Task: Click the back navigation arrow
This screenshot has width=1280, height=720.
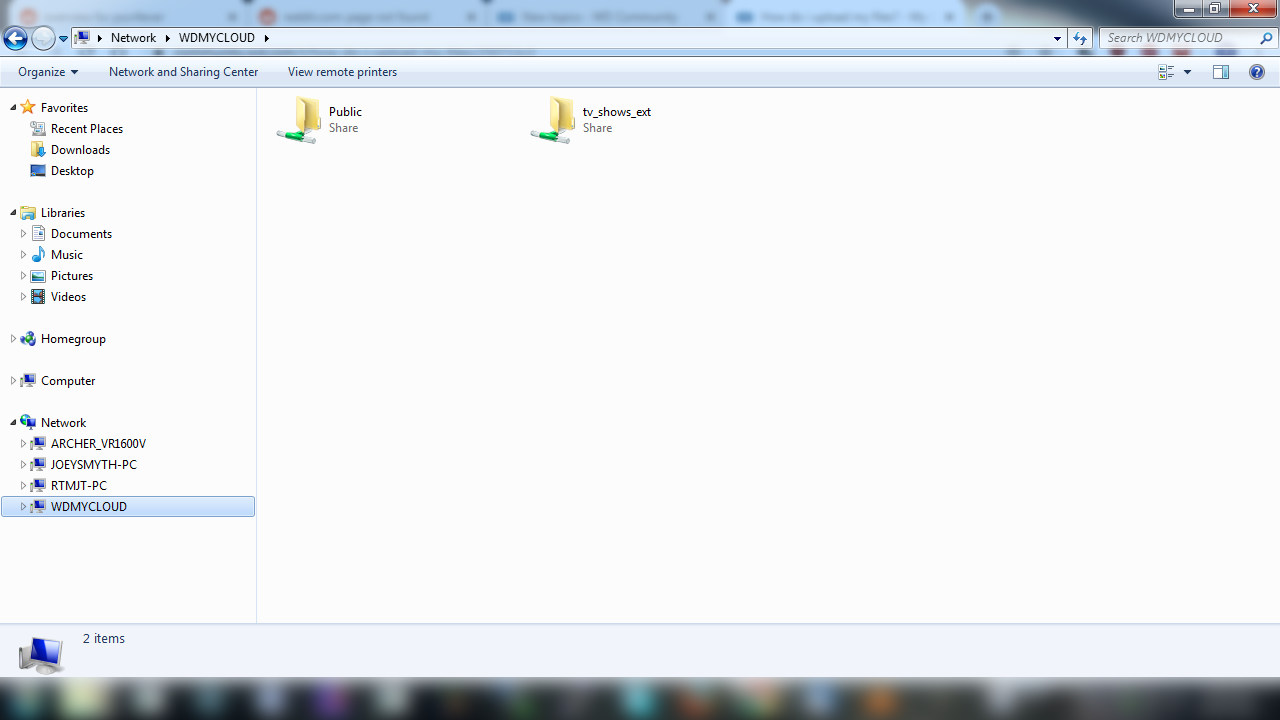Action: (15, 37)
